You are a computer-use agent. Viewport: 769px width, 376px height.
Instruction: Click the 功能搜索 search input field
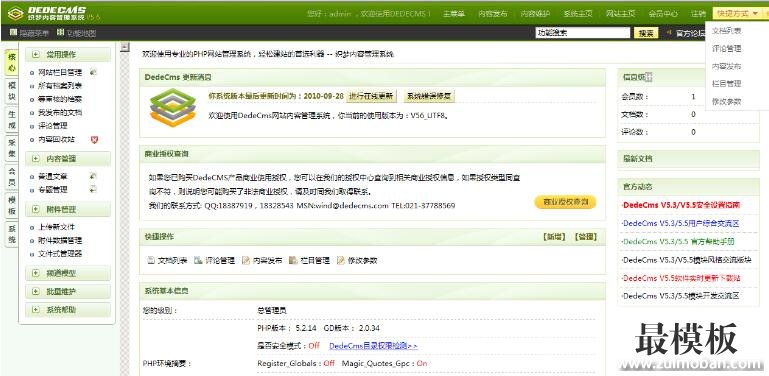[x=583, y=33]
